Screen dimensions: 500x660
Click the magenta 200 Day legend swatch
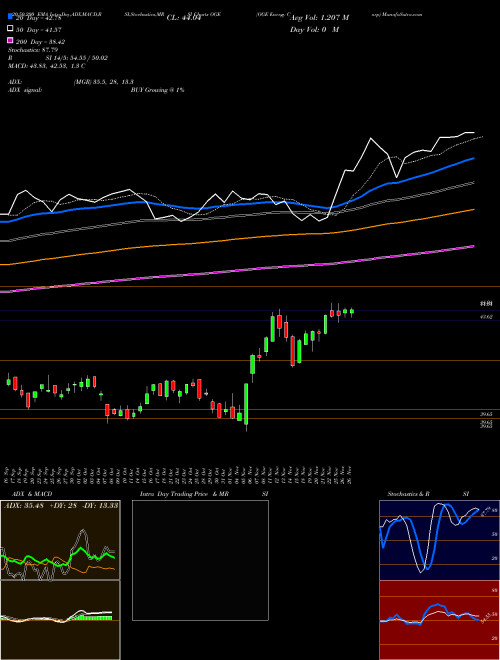click(10, 40)
